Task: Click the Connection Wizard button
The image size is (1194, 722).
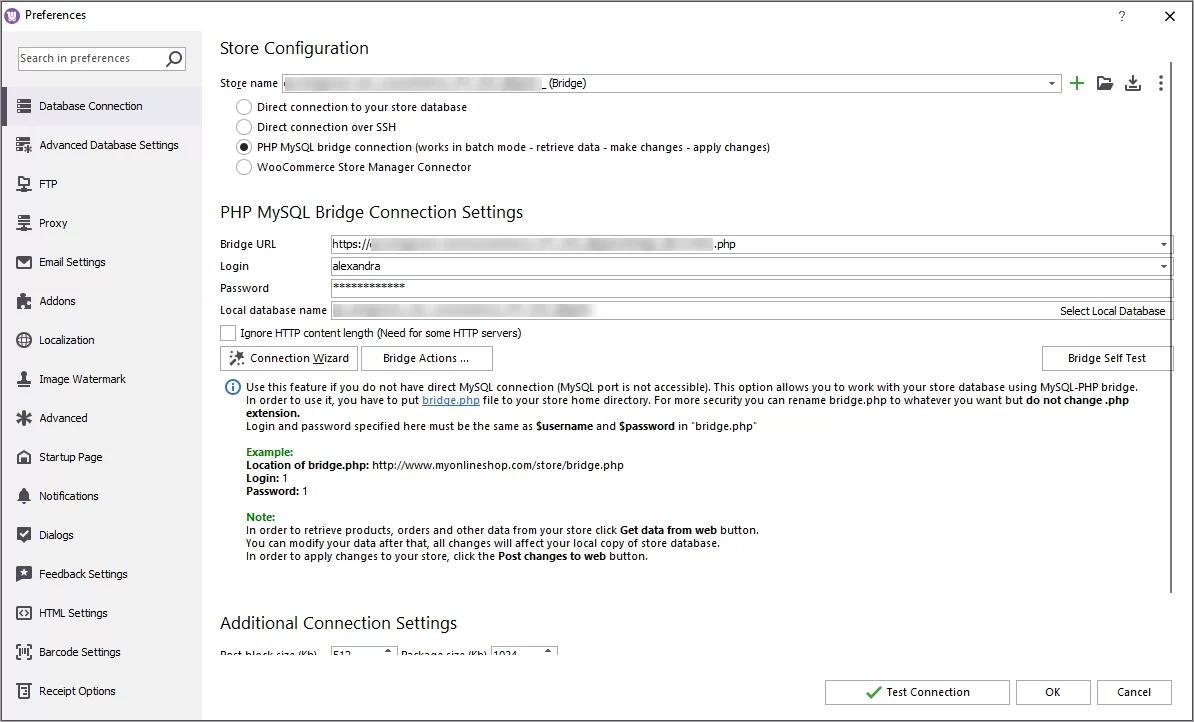Action: [x=289, y=358]
